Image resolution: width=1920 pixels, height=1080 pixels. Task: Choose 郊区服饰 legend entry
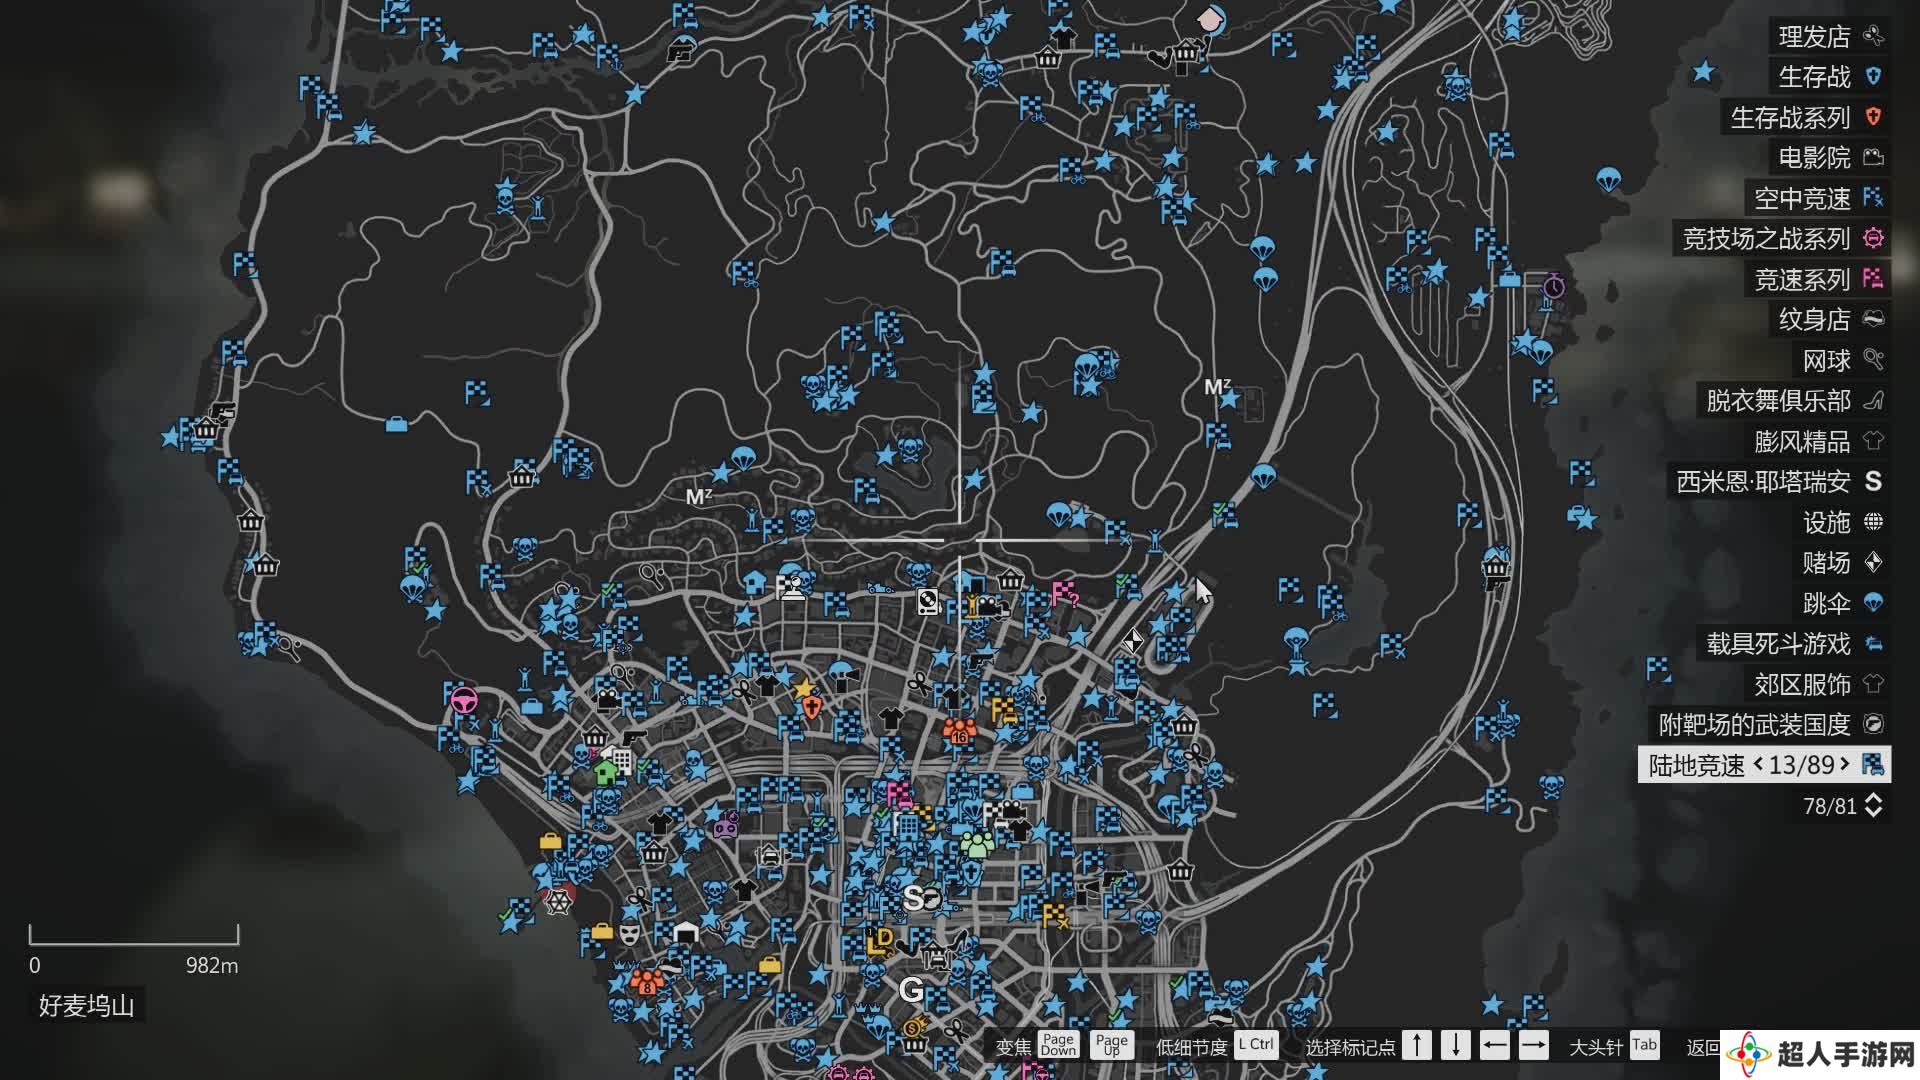coord(1818,684)
